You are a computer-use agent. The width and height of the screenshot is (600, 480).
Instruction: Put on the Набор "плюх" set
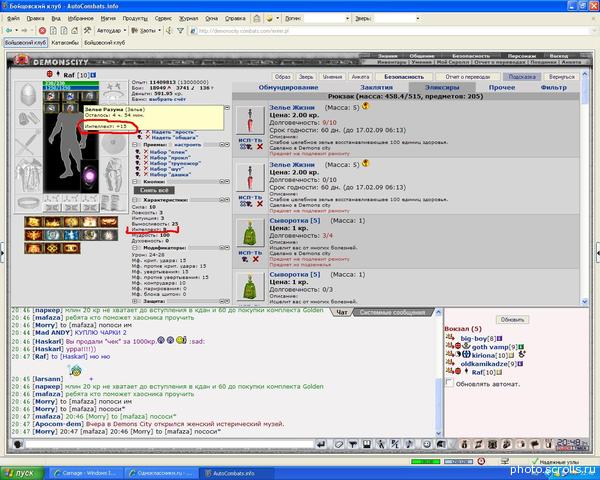(x=168, y=152)
